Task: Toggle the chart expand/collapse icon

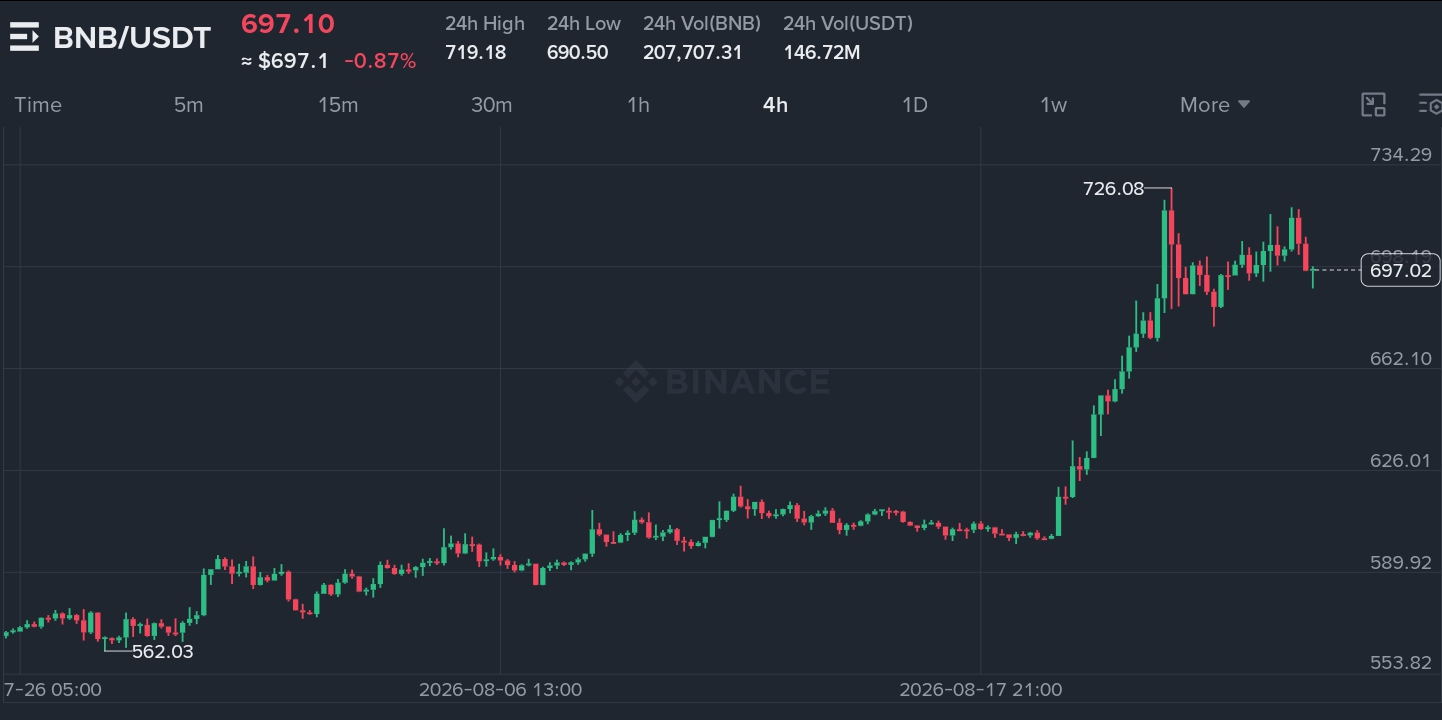Action: pos(1374,105)
